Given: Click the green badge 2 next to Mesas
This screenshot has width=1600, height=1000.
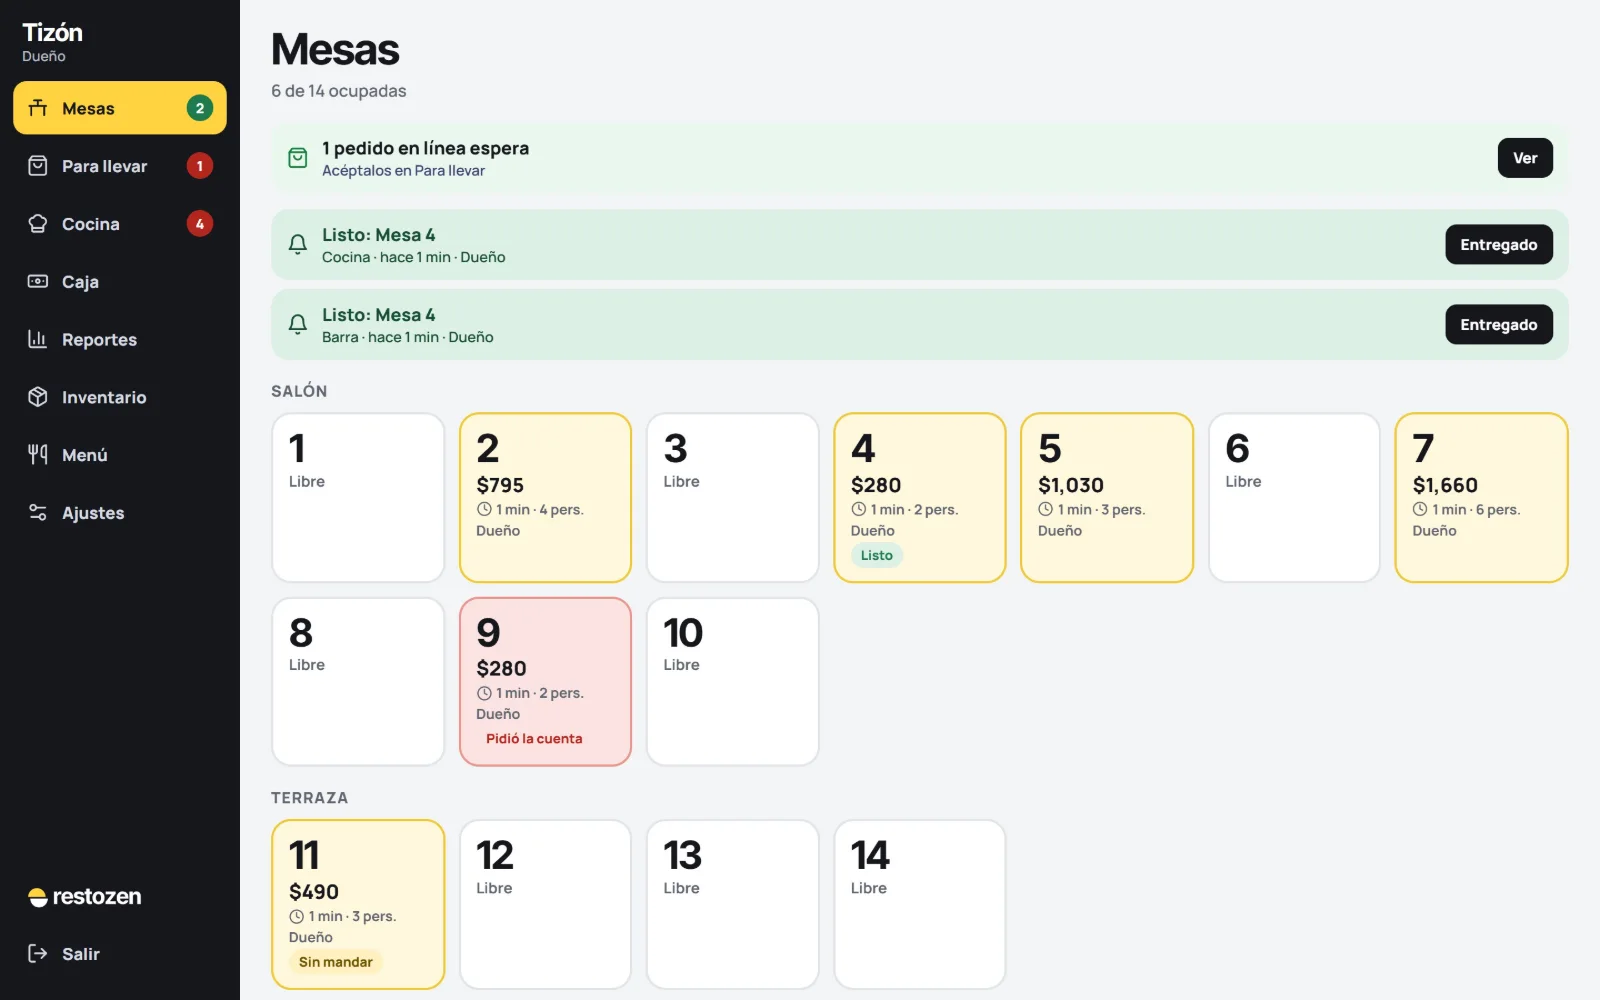Looking at the screenshot, I should tap(200, 108).
